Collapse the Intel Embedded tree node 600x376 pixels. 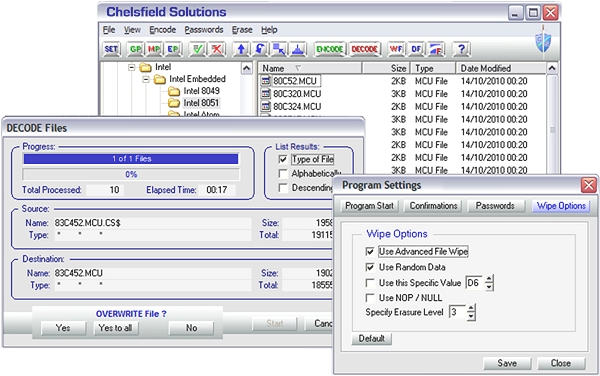pos(146,80)
